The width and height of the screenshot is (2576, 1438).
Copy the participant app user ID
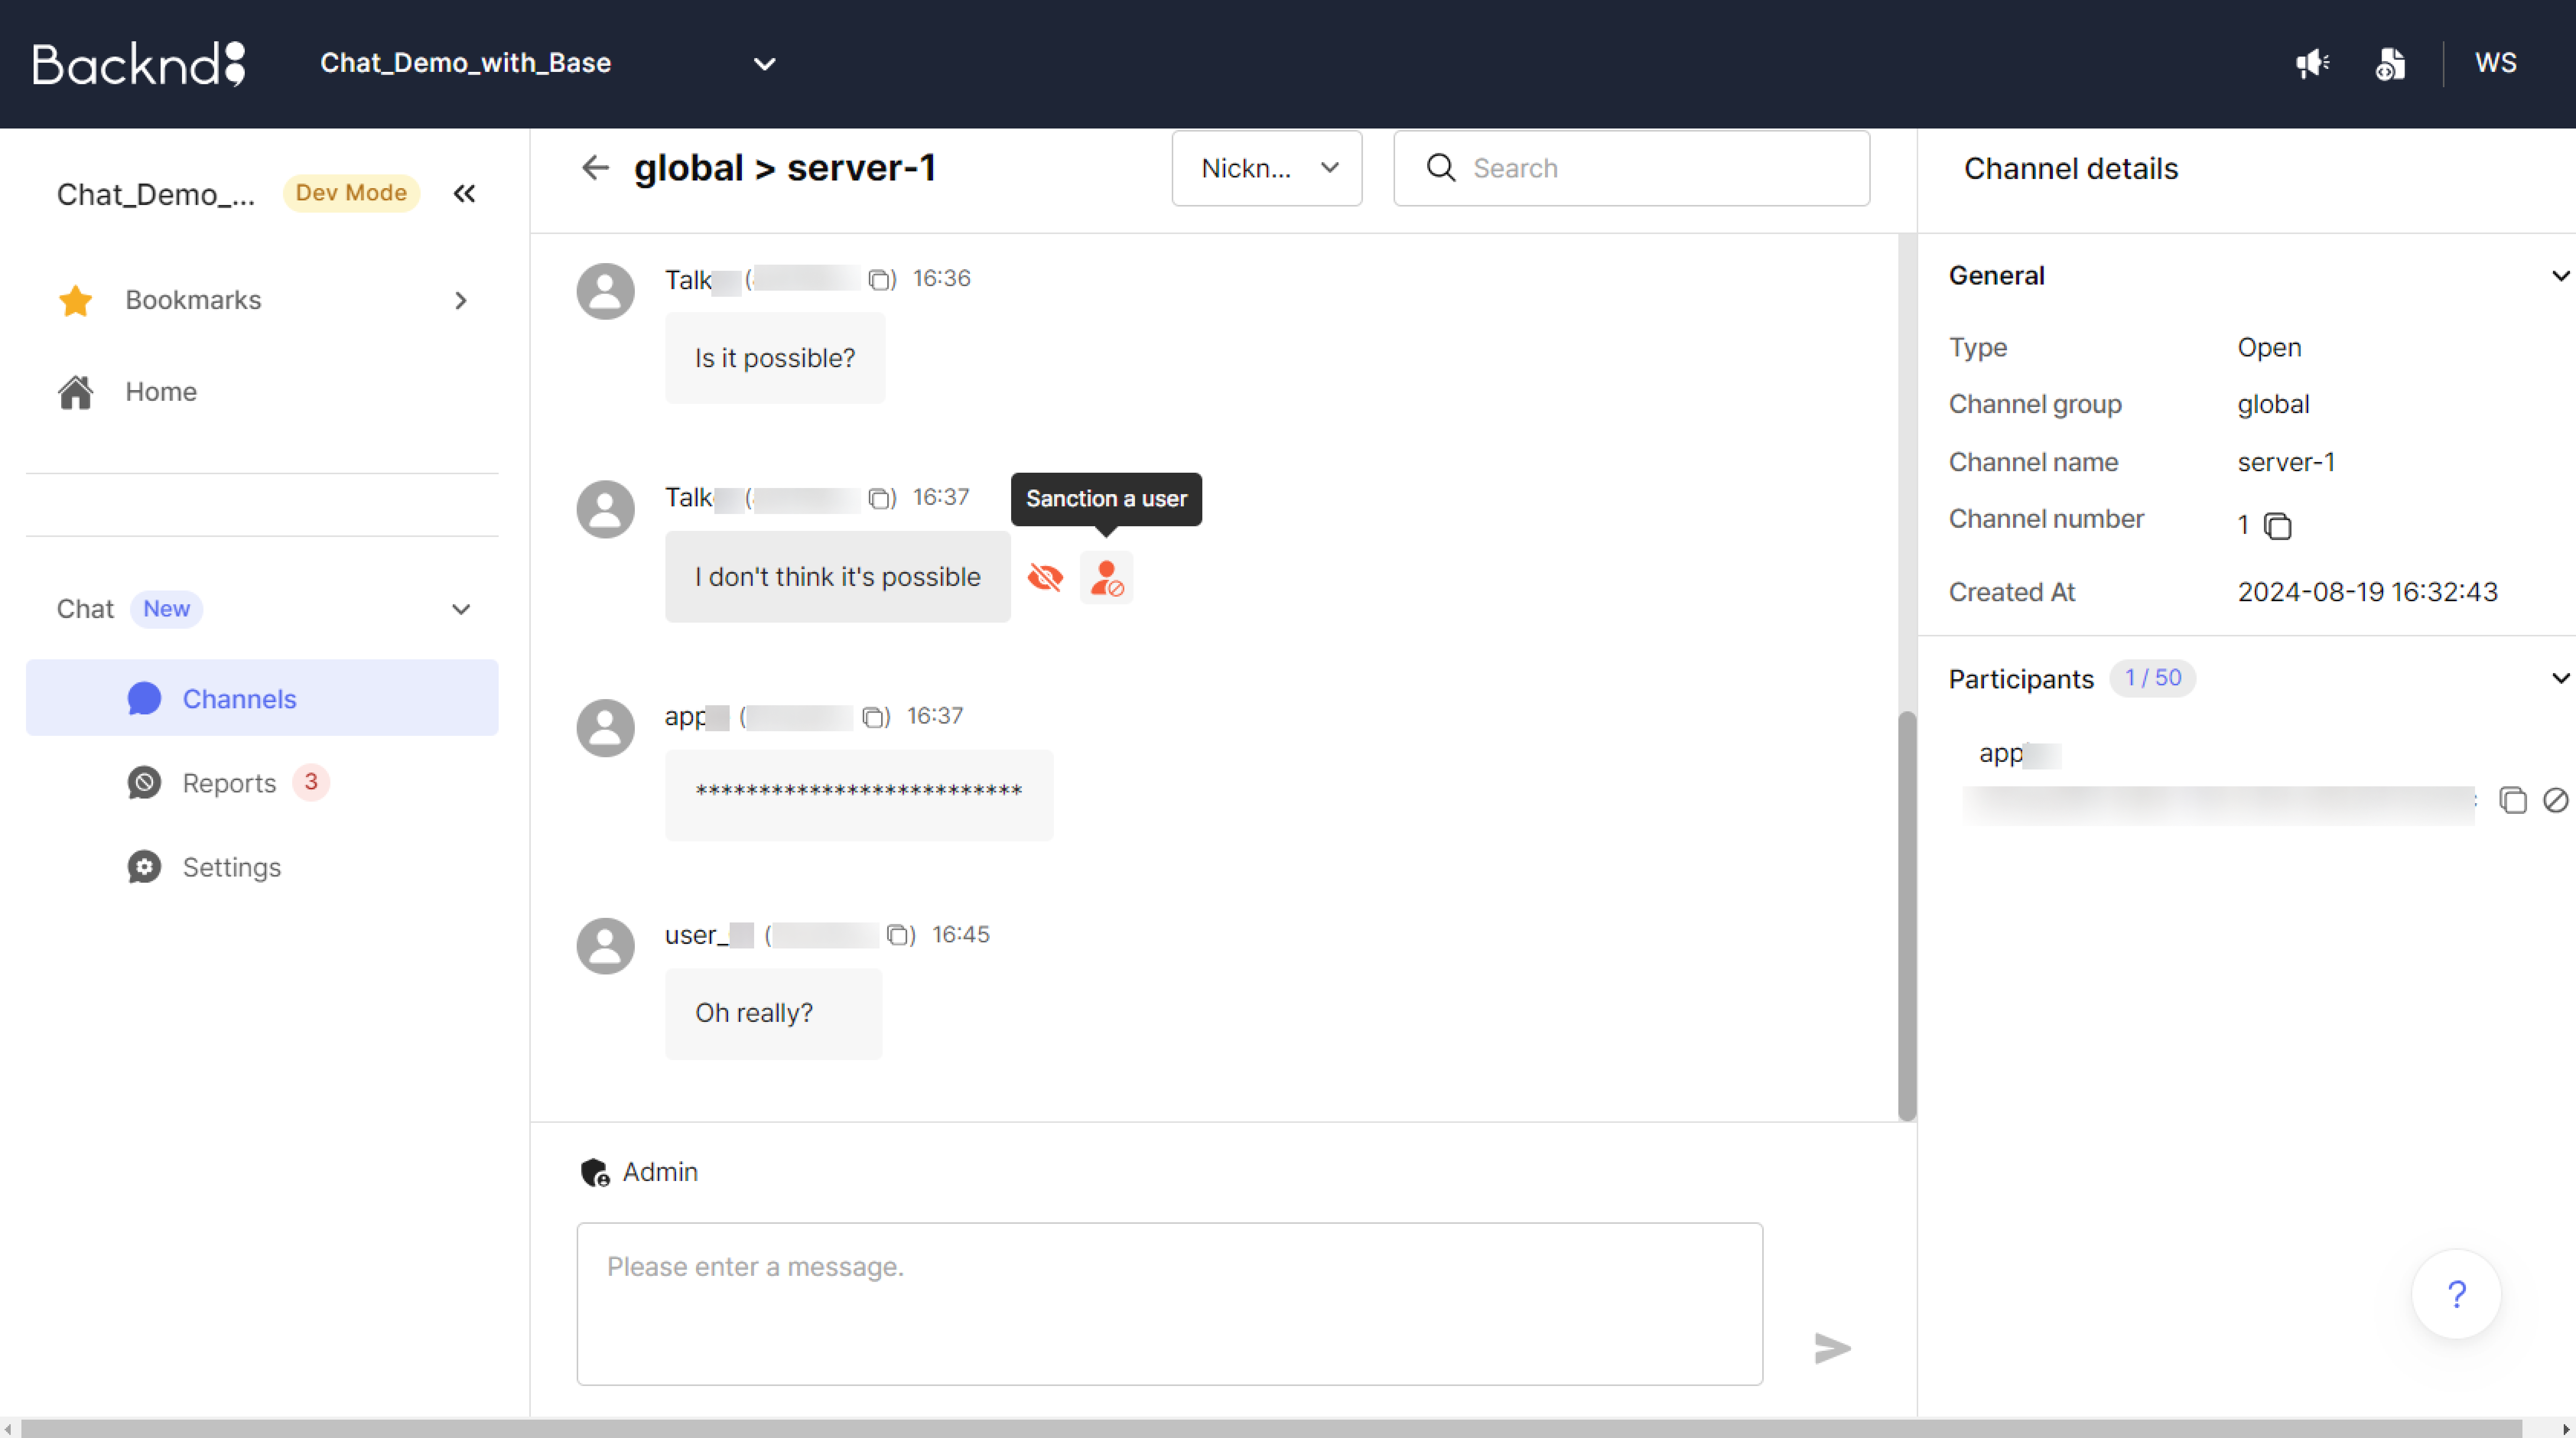pyautogui.click(x=2512, y=800)
